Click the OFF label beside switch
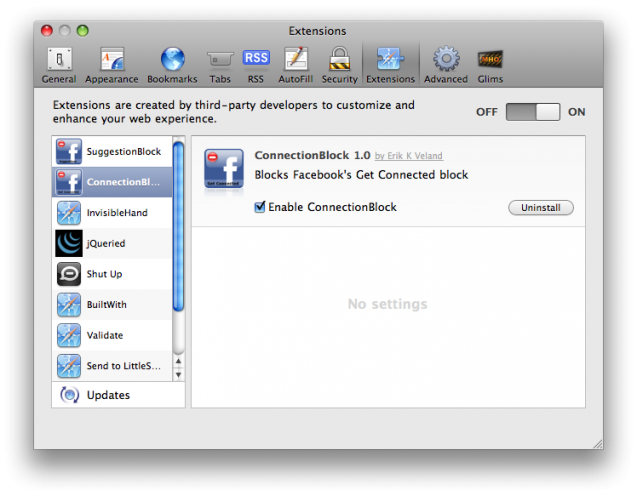The image size is (637, 496). point(487,112)
